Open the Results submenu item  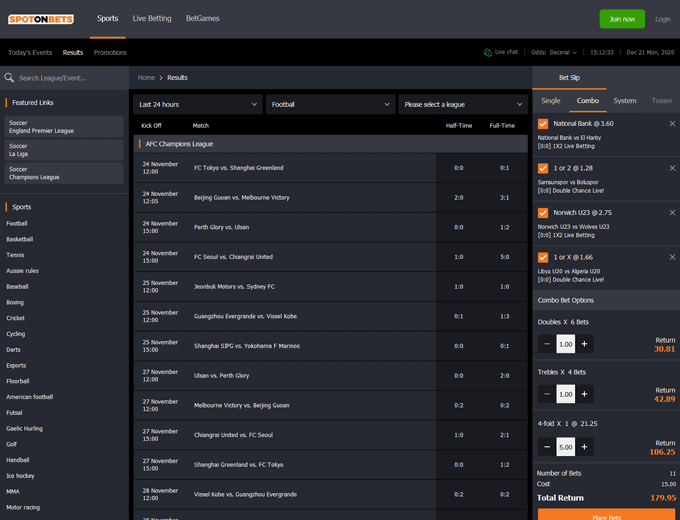pos(73,52)
